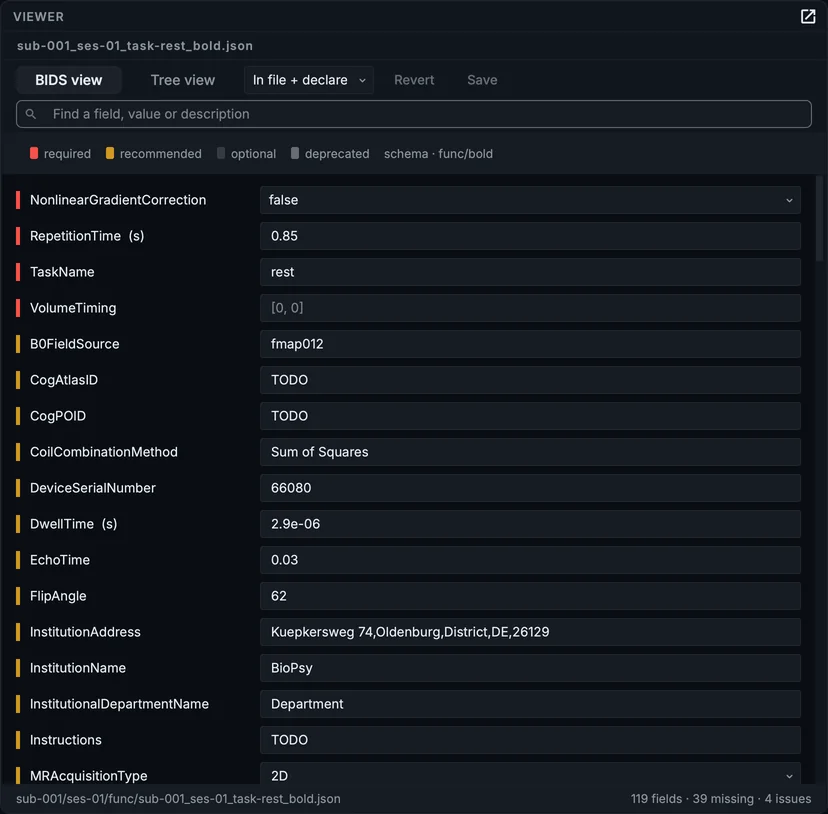Click the recommended legend amber swatch
The height and width of the screenshot is (814, 828).
click(x=110, y=153)
